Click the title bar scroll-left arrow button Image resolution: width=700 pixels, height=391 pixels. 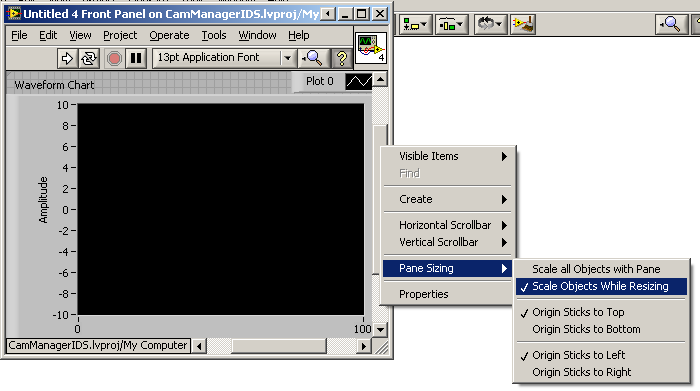click(328, 14)
